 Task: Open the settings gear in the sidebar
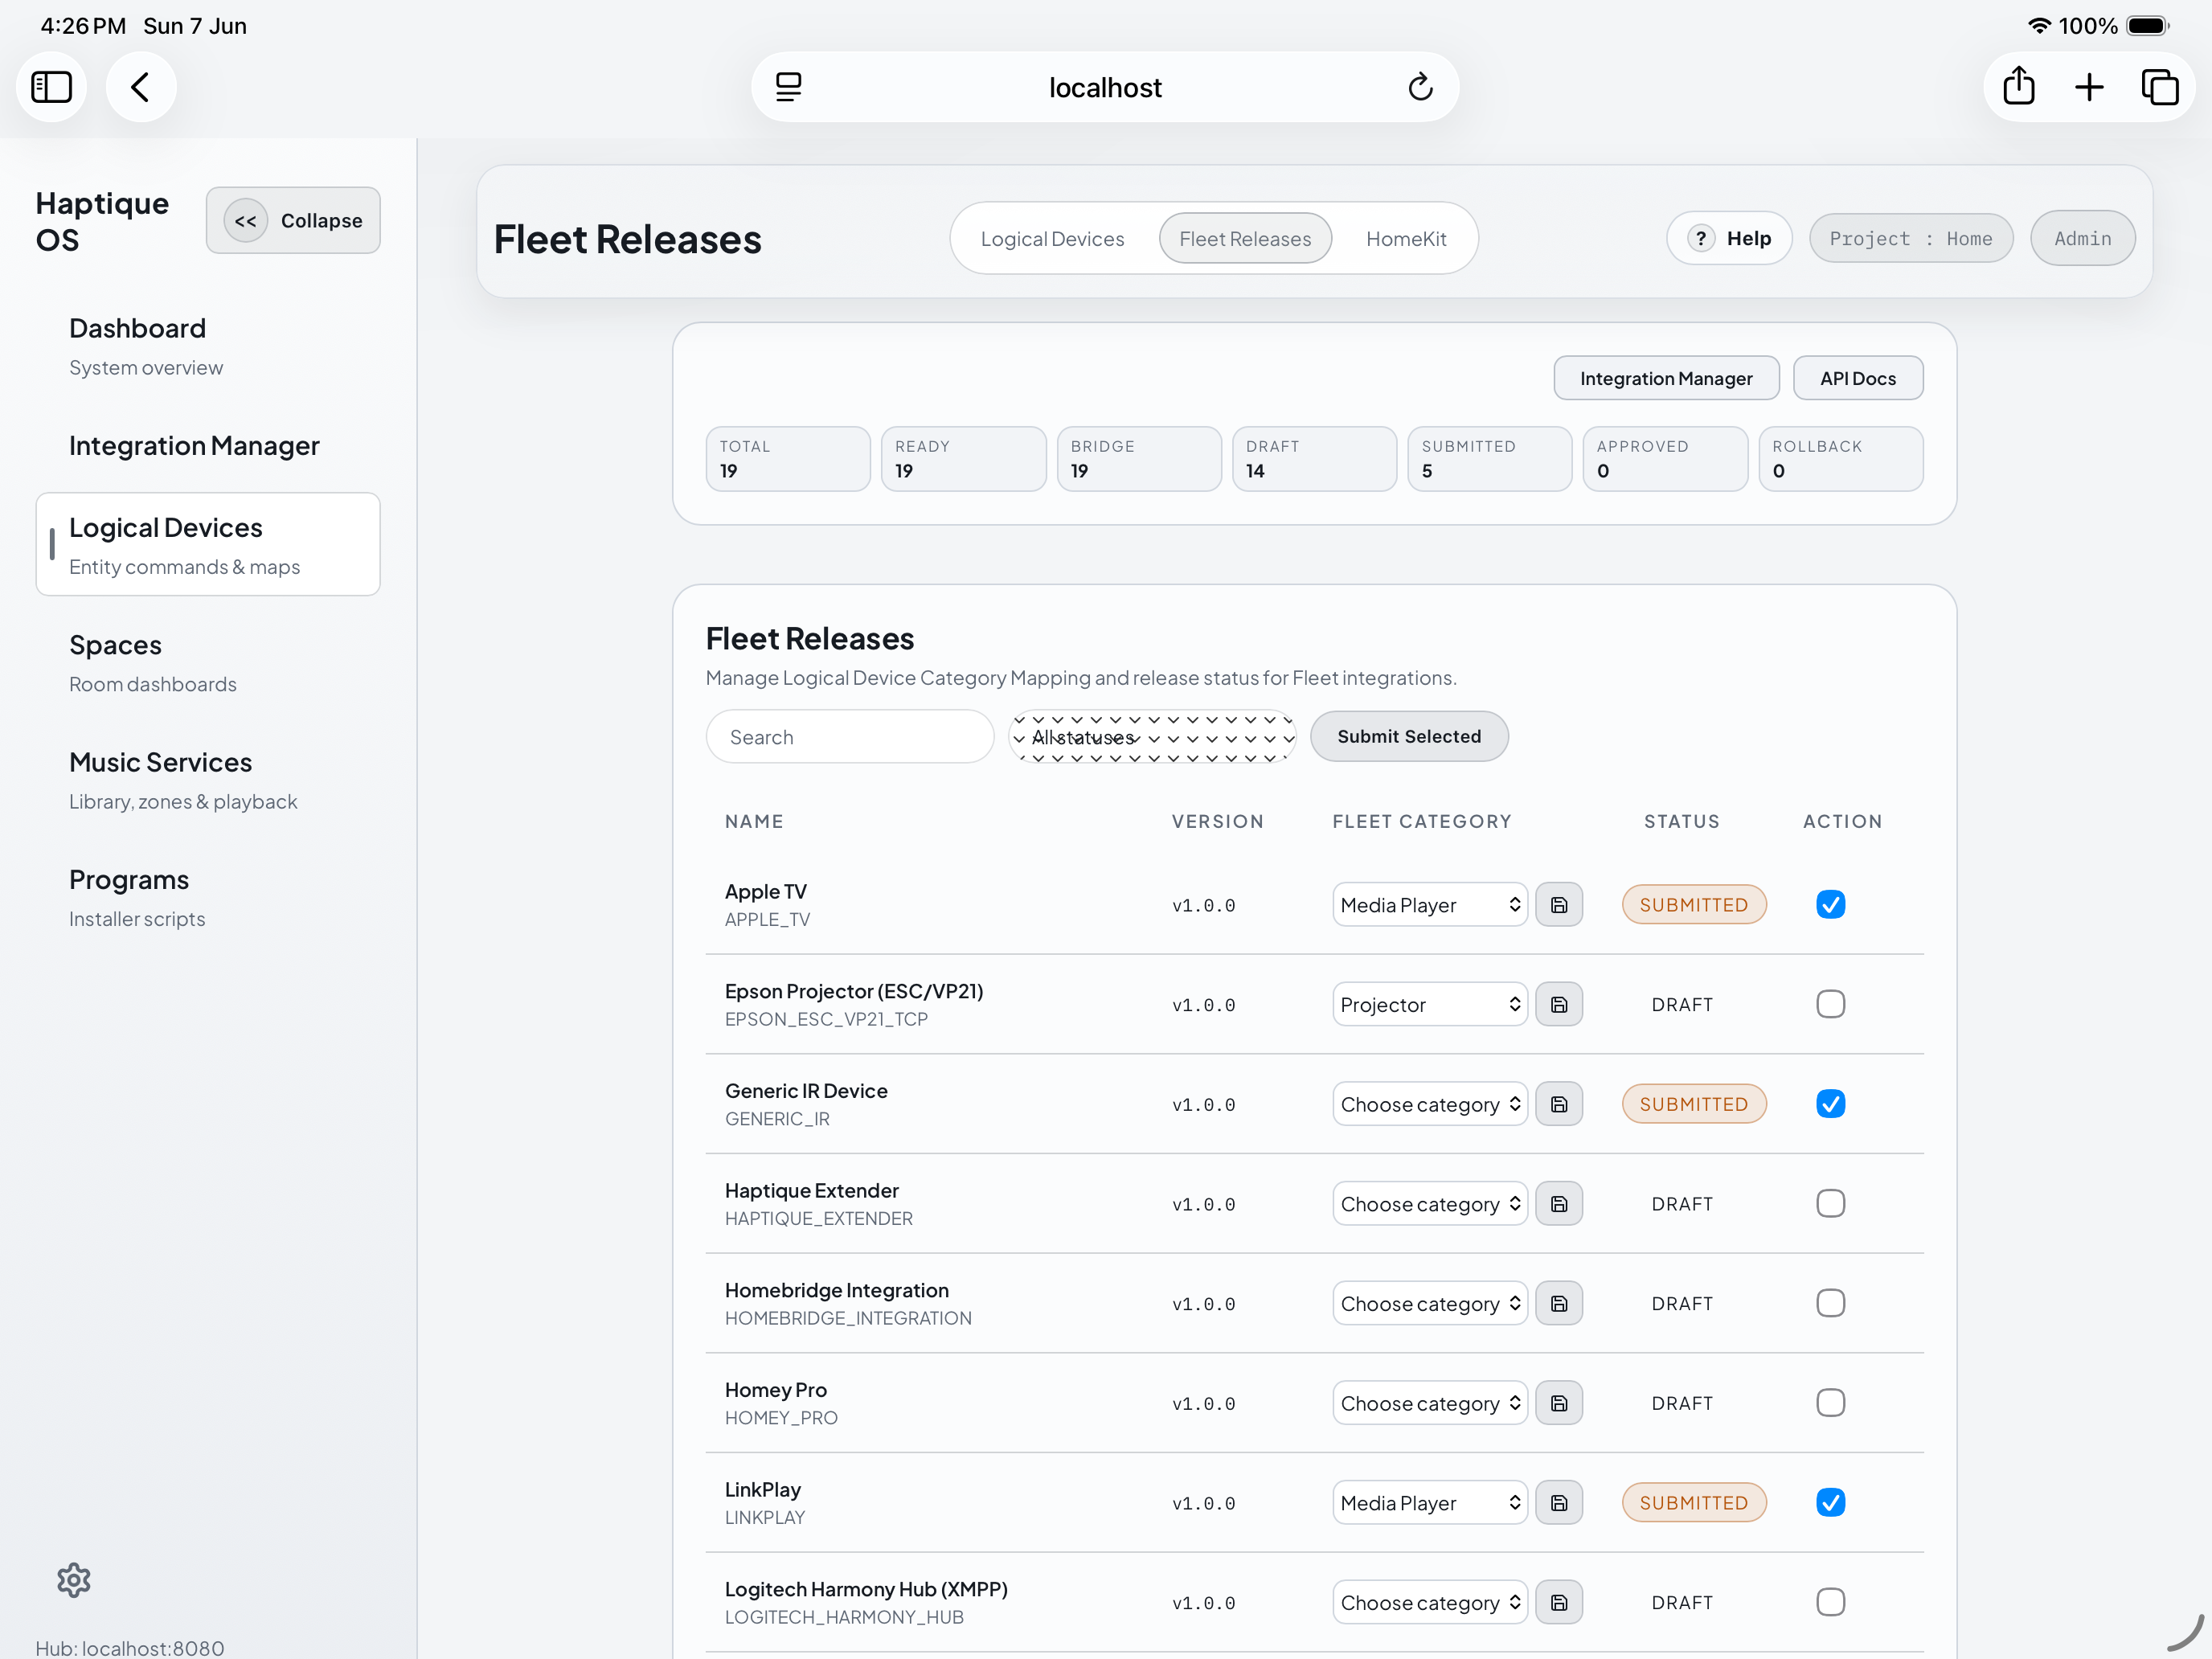pos(74,1580)
